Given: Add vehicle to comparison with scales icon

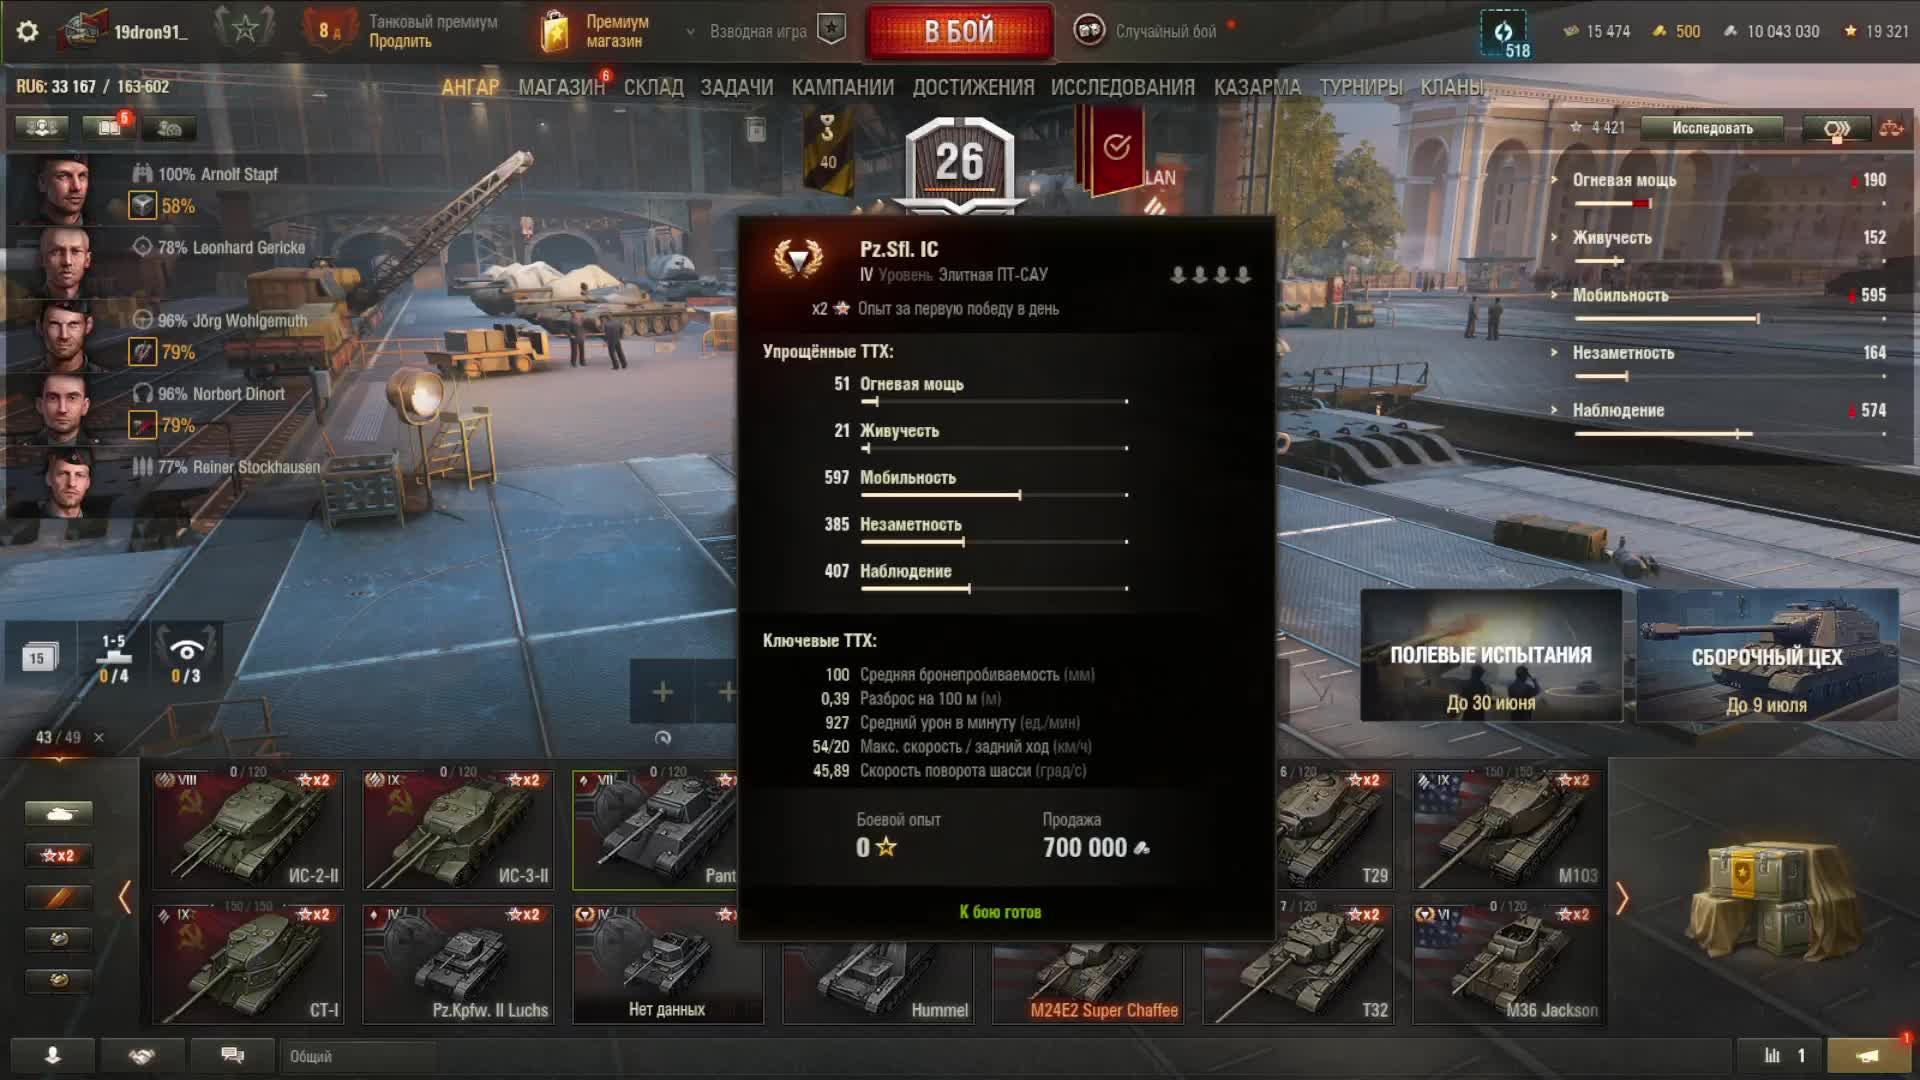Looking at the screenshot, I should pos(1890,128).
